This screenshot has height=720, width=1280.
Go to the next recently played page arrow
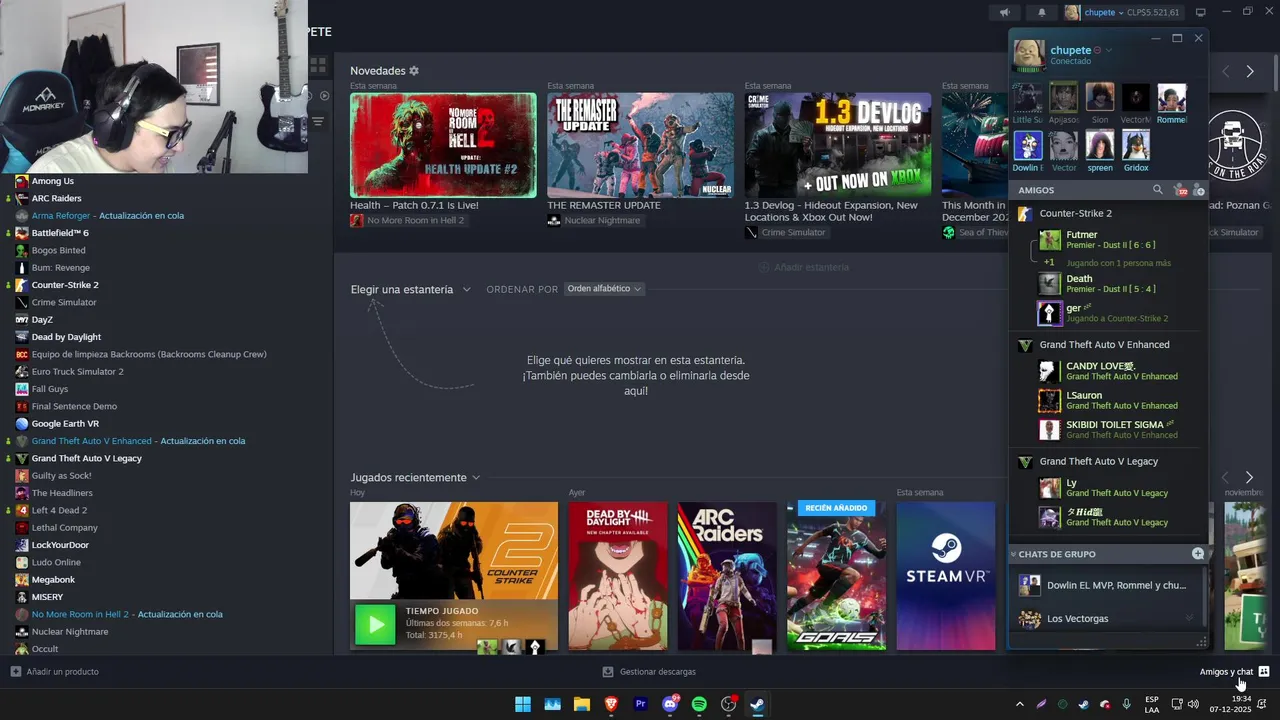1249,477
